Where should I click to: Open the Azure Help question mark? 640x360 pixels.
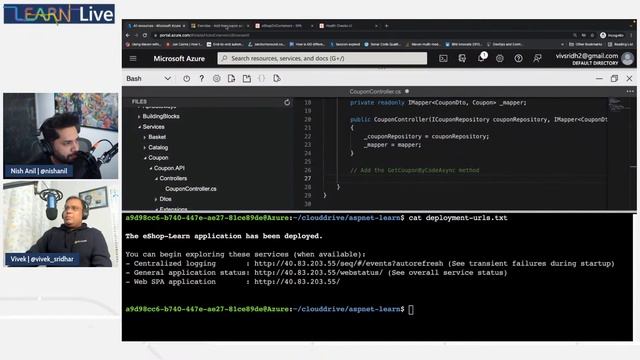coord(518,58)
